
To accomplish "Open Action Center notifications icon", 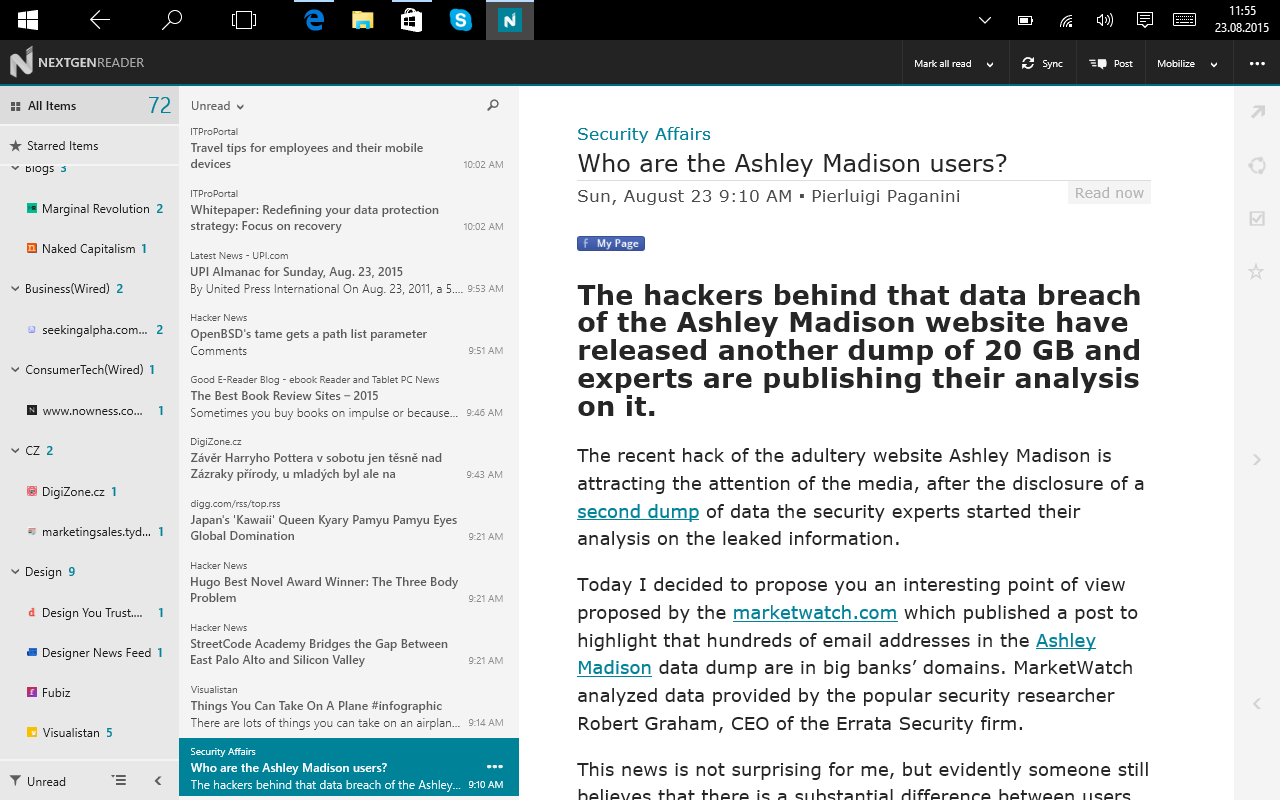I will click(1145, 20).
